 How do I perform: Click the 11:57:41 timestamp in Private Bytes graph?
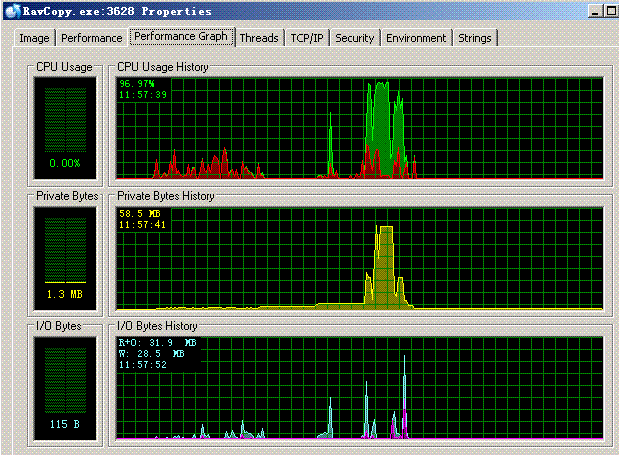pyautogui.click(x=143, y=225)
